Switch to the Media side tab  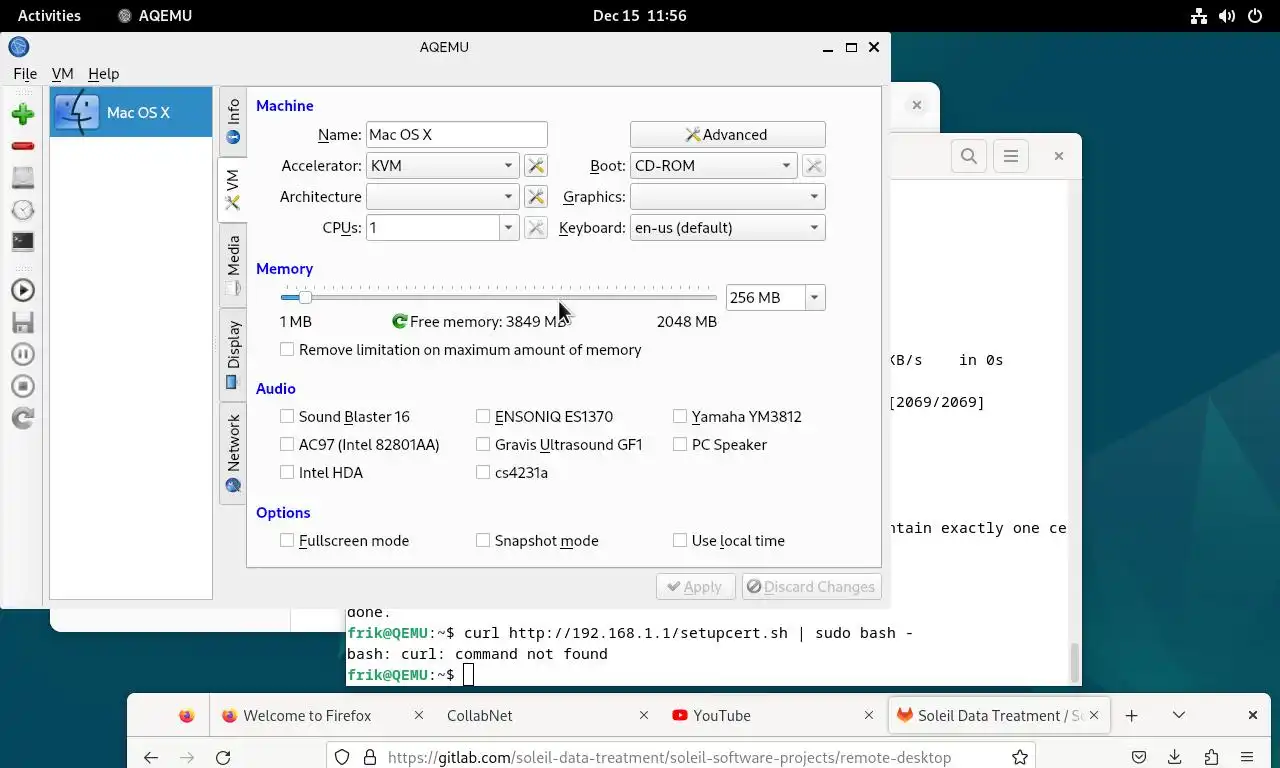(233, 265)
